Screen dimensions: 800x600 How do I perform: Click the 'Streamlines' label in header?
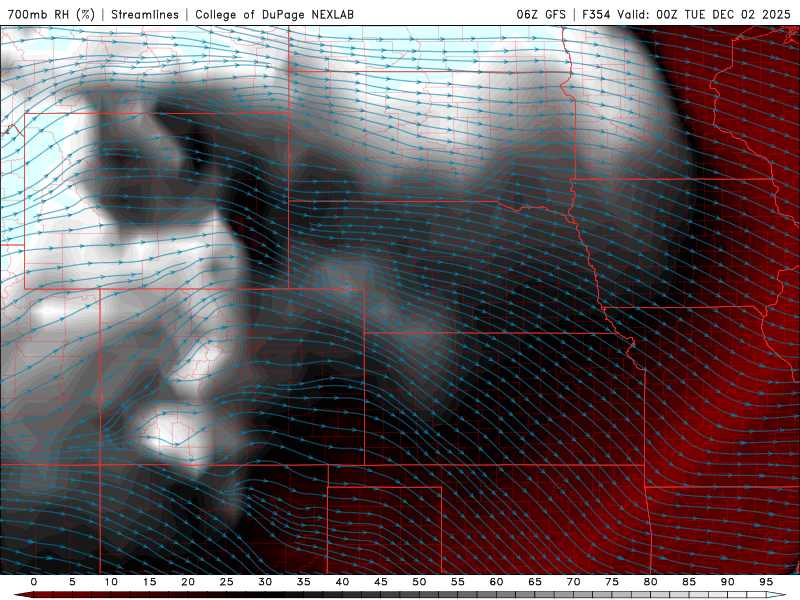coord(145,14)
